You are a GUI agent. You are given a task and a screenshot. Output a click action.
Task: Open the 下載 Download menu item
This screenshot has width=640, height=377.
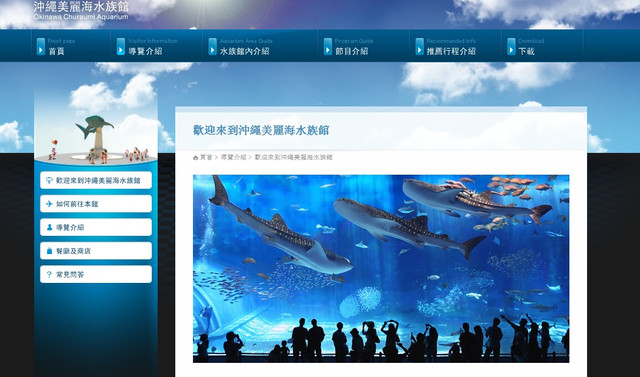tap(542, 46)
